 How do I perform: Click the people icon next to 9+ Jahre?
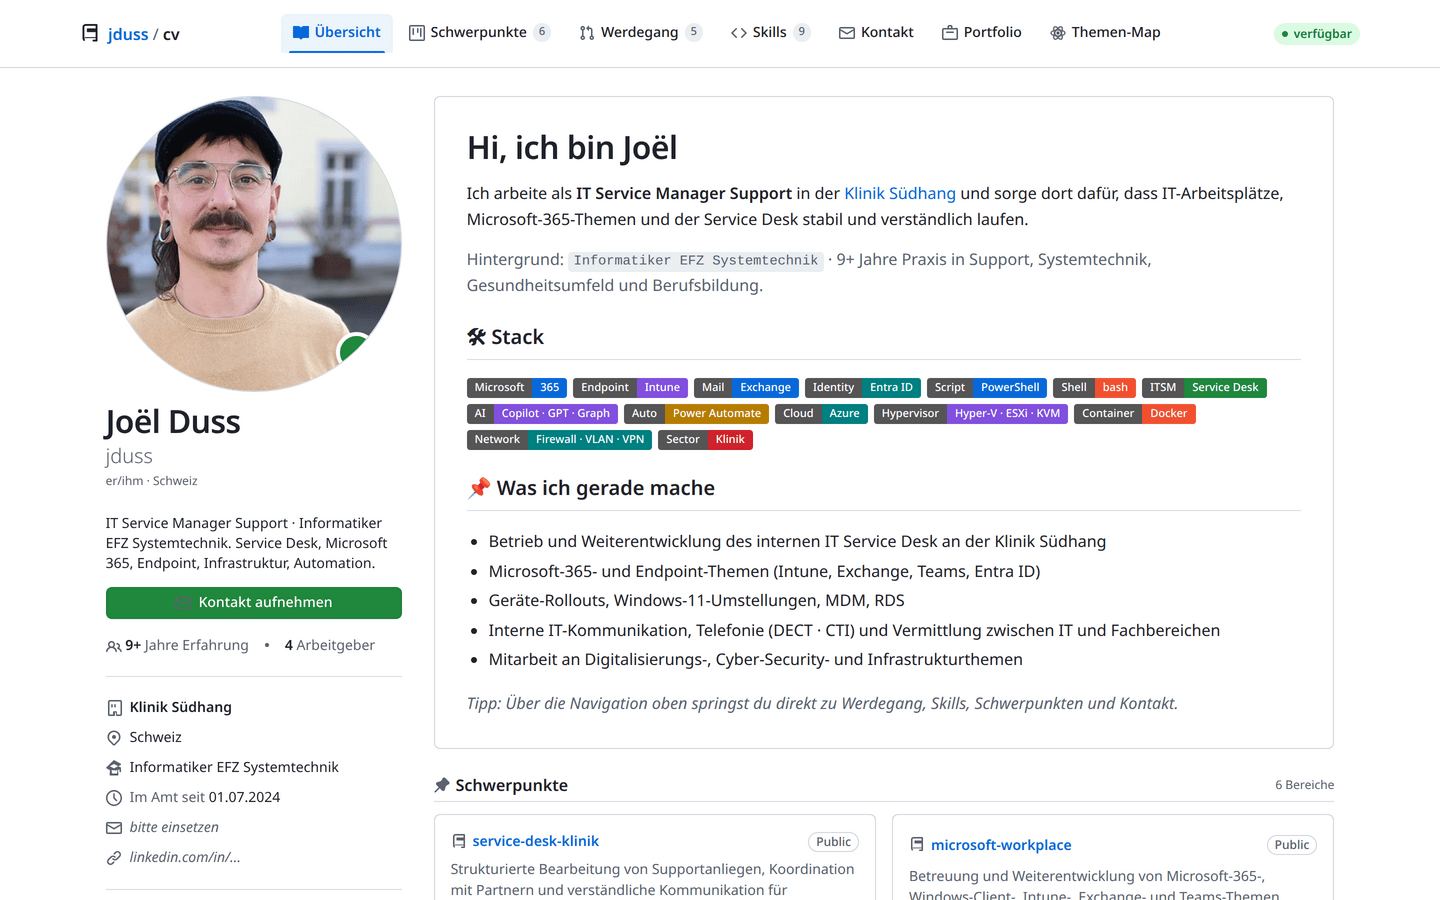113,646
